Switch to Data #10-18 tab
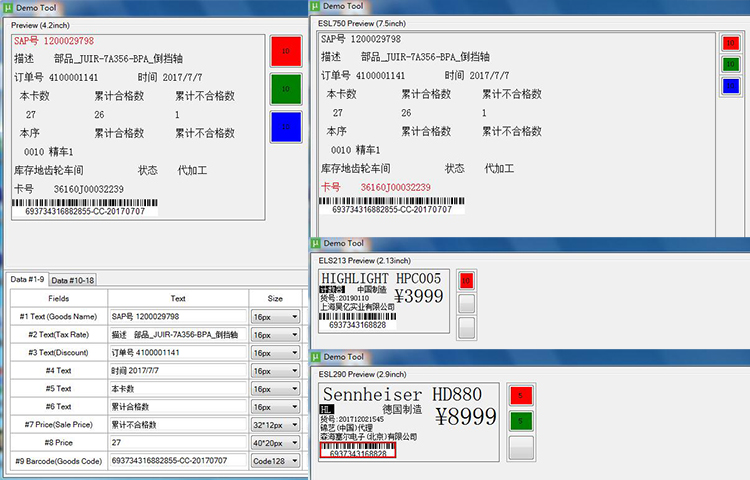The height and width of the screenshot is (480, 750). tap(73, 280)
